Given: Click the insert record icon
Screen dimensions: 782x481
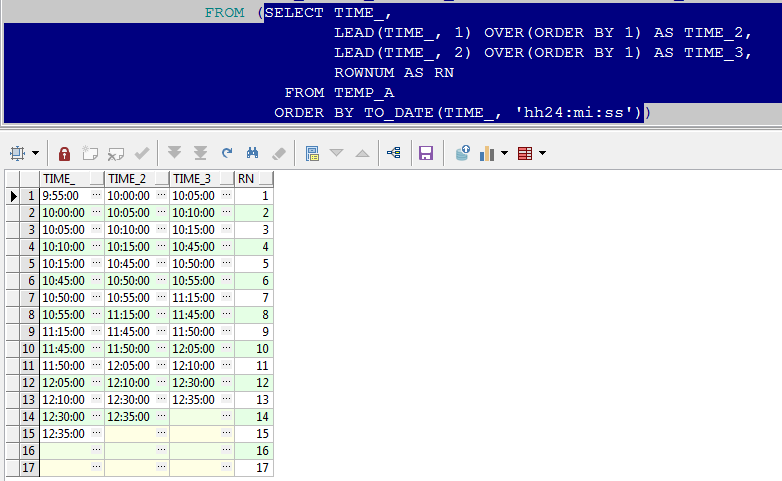Looking at the screenshot, I should 90,154.
